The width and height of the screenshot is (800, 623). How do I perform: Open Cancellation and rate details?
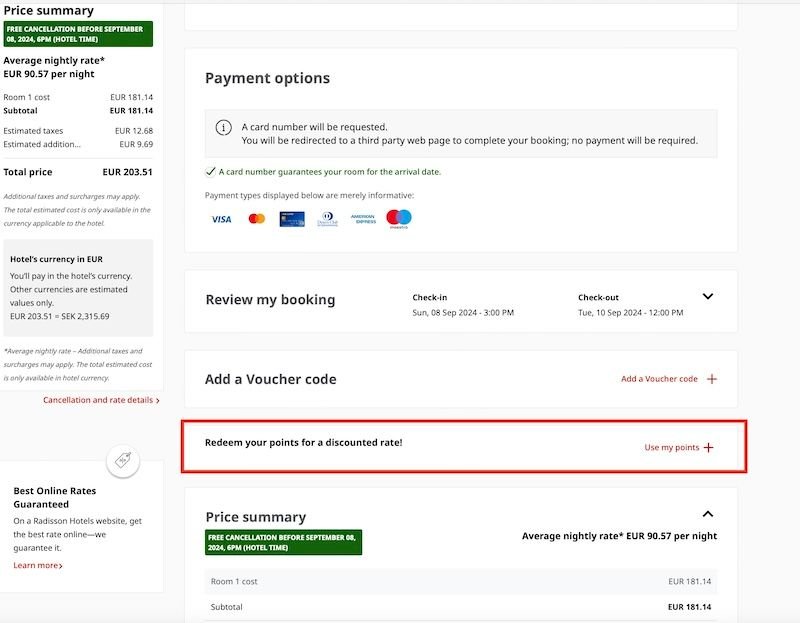[100, 400]
